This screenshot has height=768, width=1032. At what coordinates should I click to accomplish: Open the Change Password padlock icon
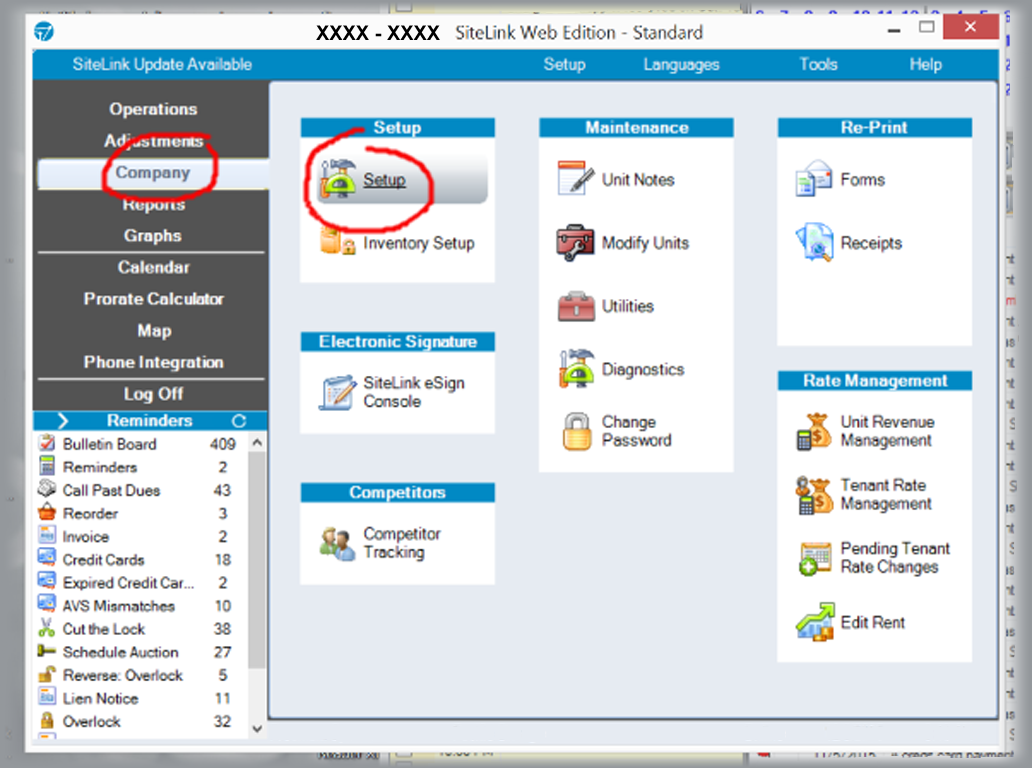pyautogui.click(x=576, y=431)
